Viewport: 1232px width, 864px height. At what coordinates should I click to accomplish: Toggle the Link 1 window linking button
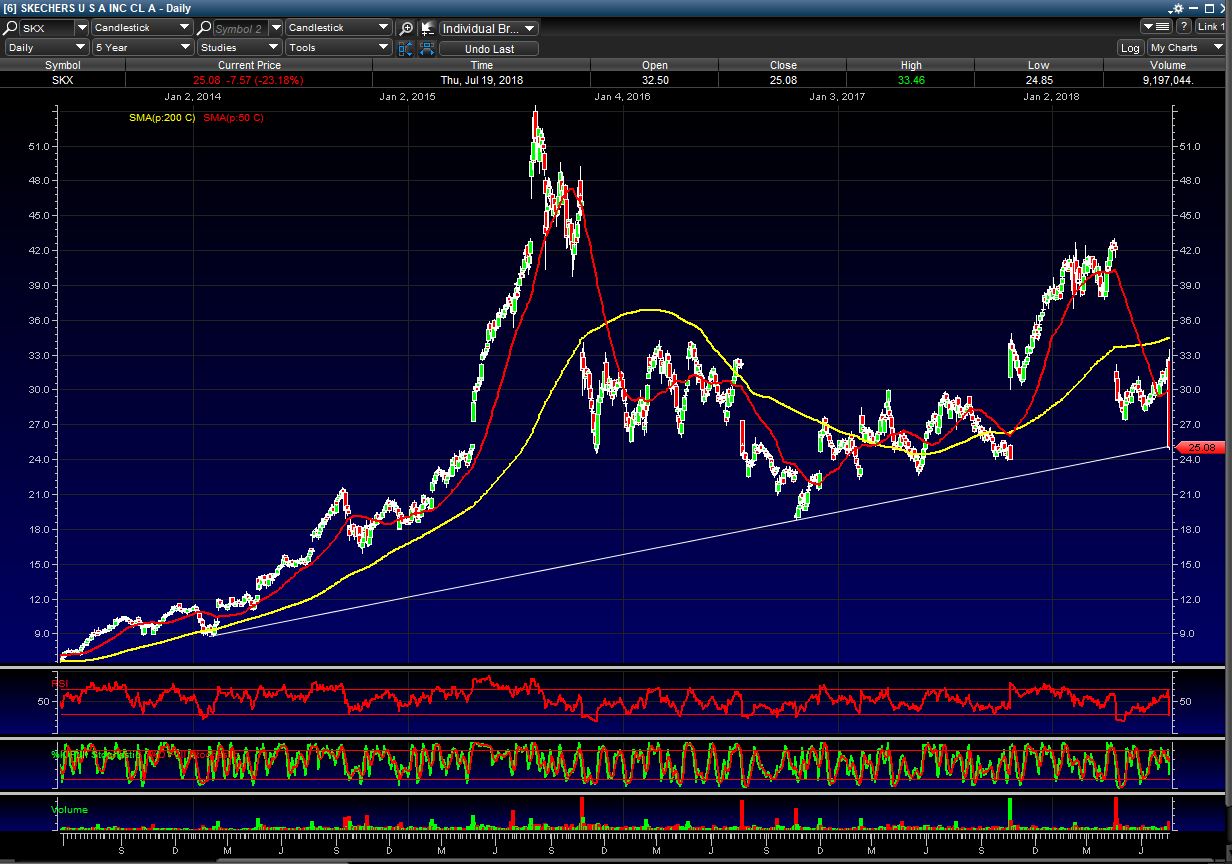click(1206, 28)
